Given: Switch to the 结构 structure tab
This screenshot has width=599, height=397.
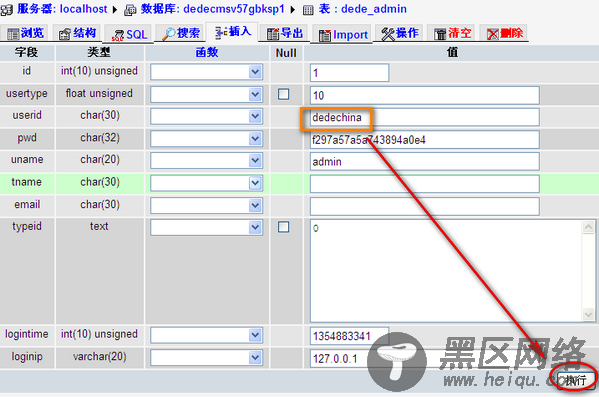Looking at the screenshot, I should point(78,34).
